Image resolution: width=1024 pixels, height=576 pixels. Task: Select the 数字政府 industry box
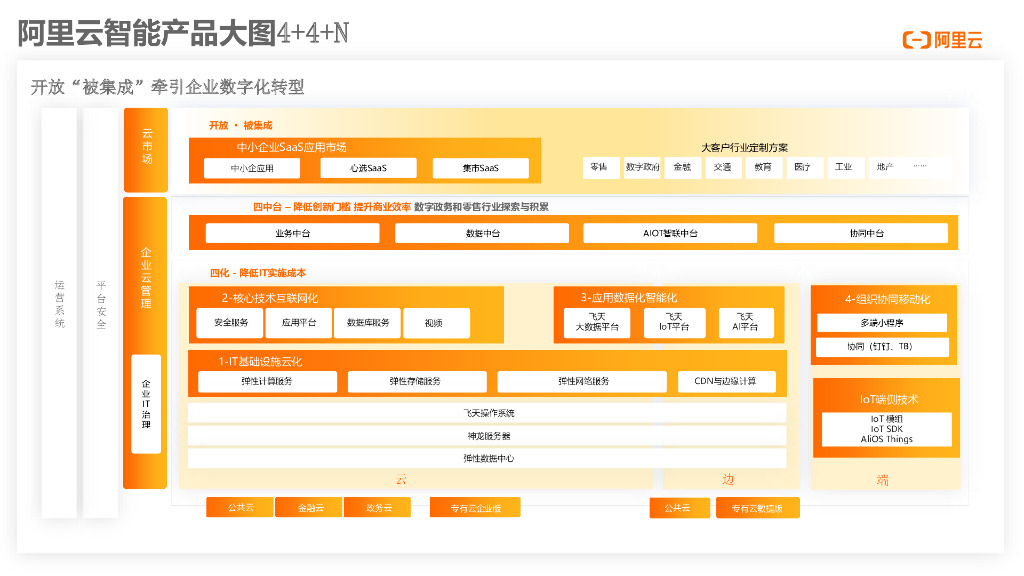[642, 167]
